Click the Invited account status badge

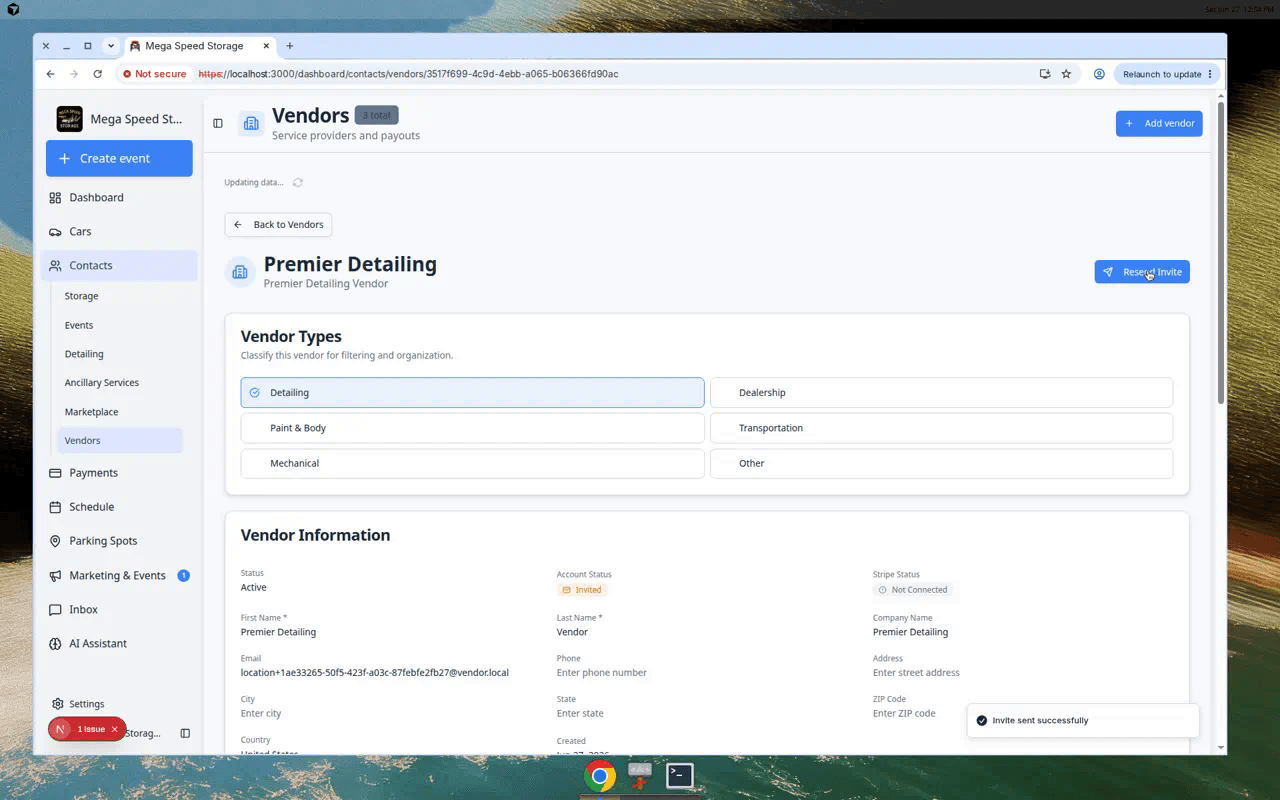tap(582, 590)
